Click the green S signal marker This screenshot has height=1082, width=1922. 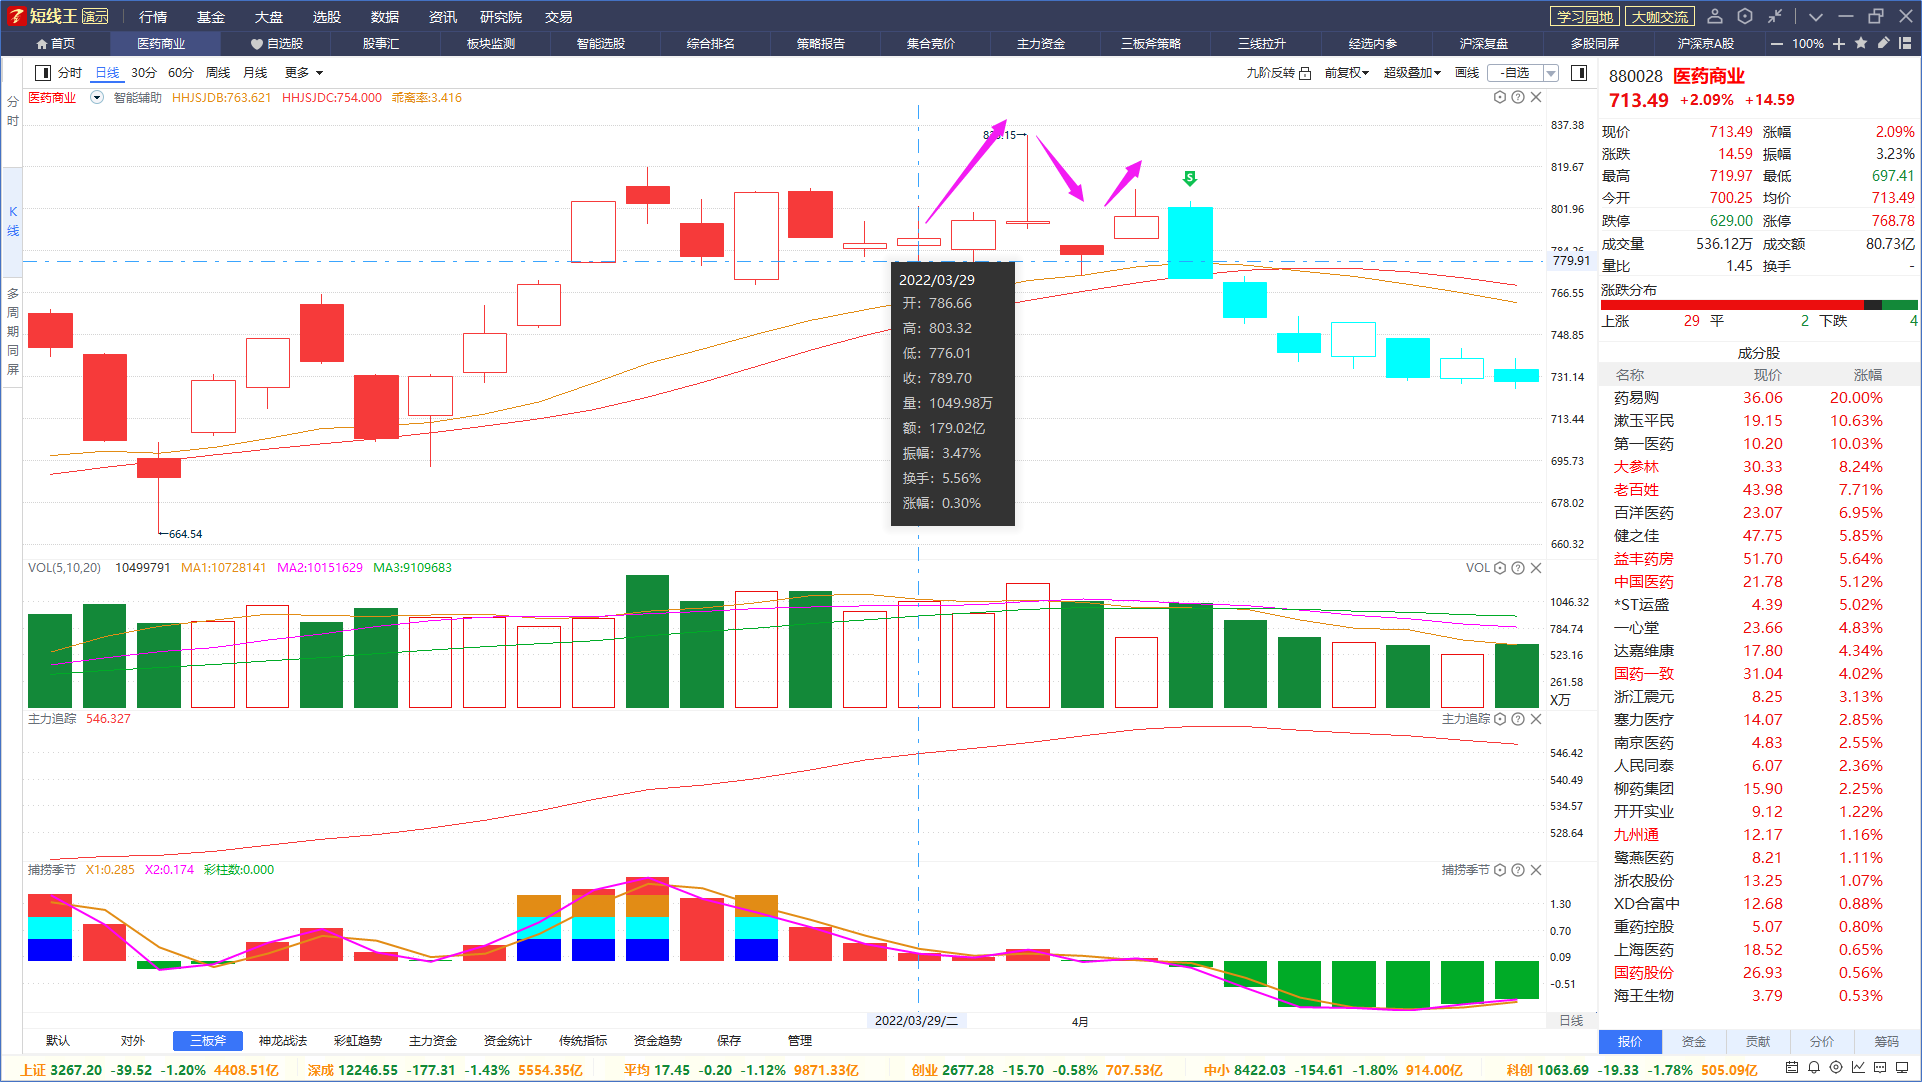coord(1190,178)
